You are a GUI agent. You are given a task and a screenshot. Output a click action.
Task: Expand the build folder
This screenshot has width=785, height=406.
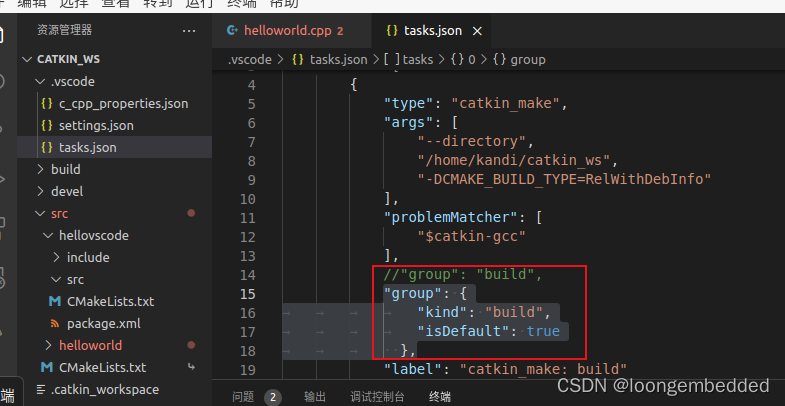[x=114, y=170]
